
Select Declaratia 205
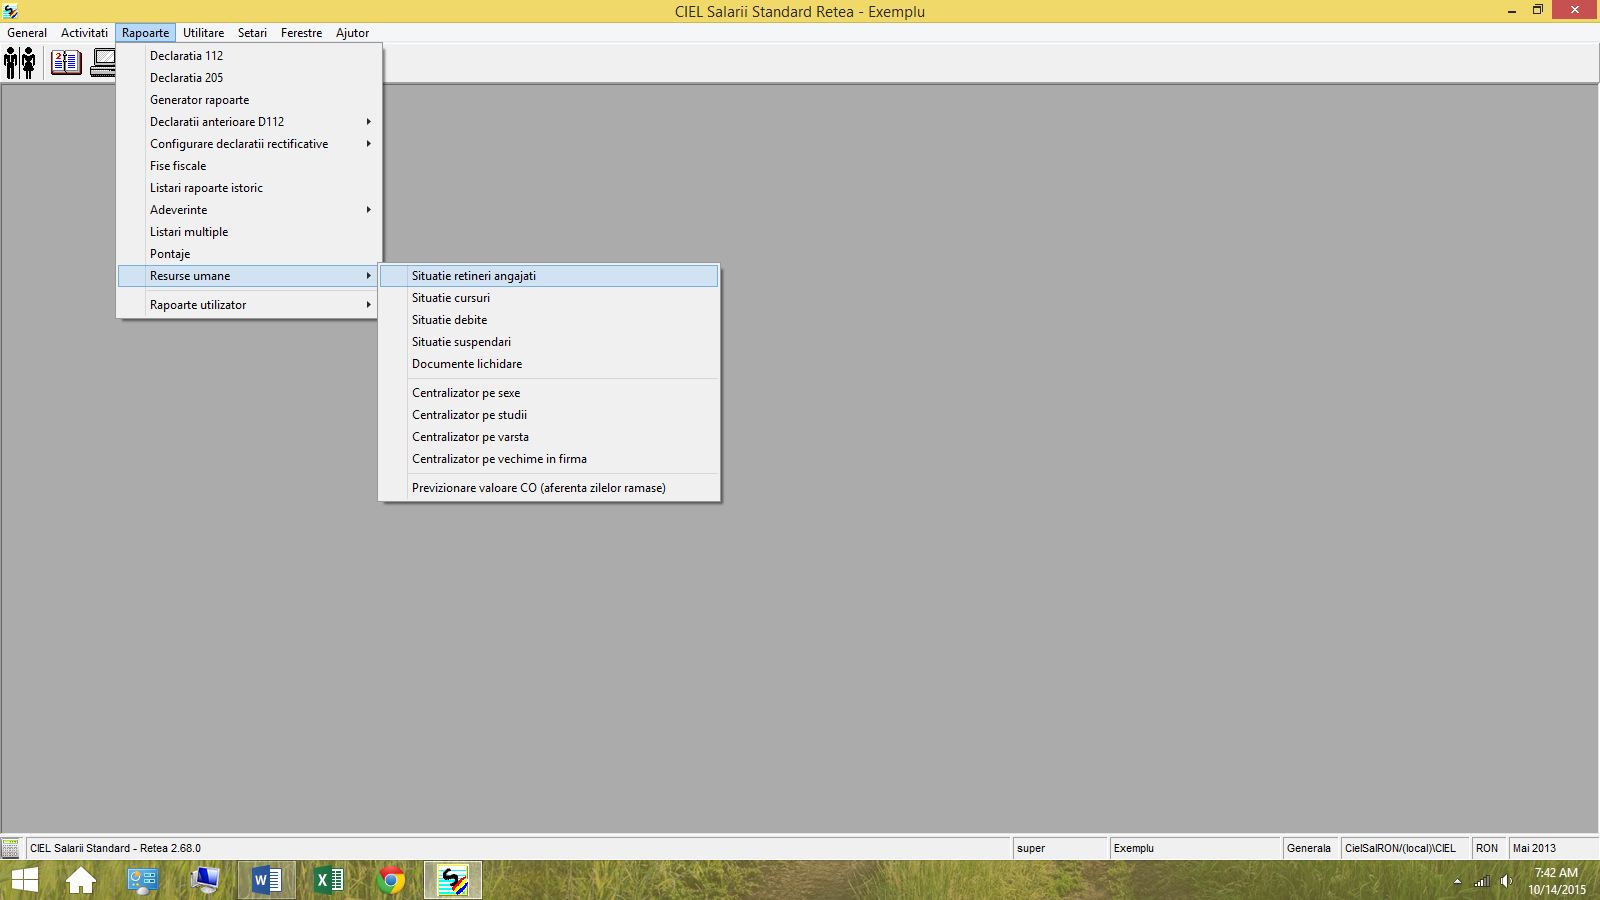point(248,78)
